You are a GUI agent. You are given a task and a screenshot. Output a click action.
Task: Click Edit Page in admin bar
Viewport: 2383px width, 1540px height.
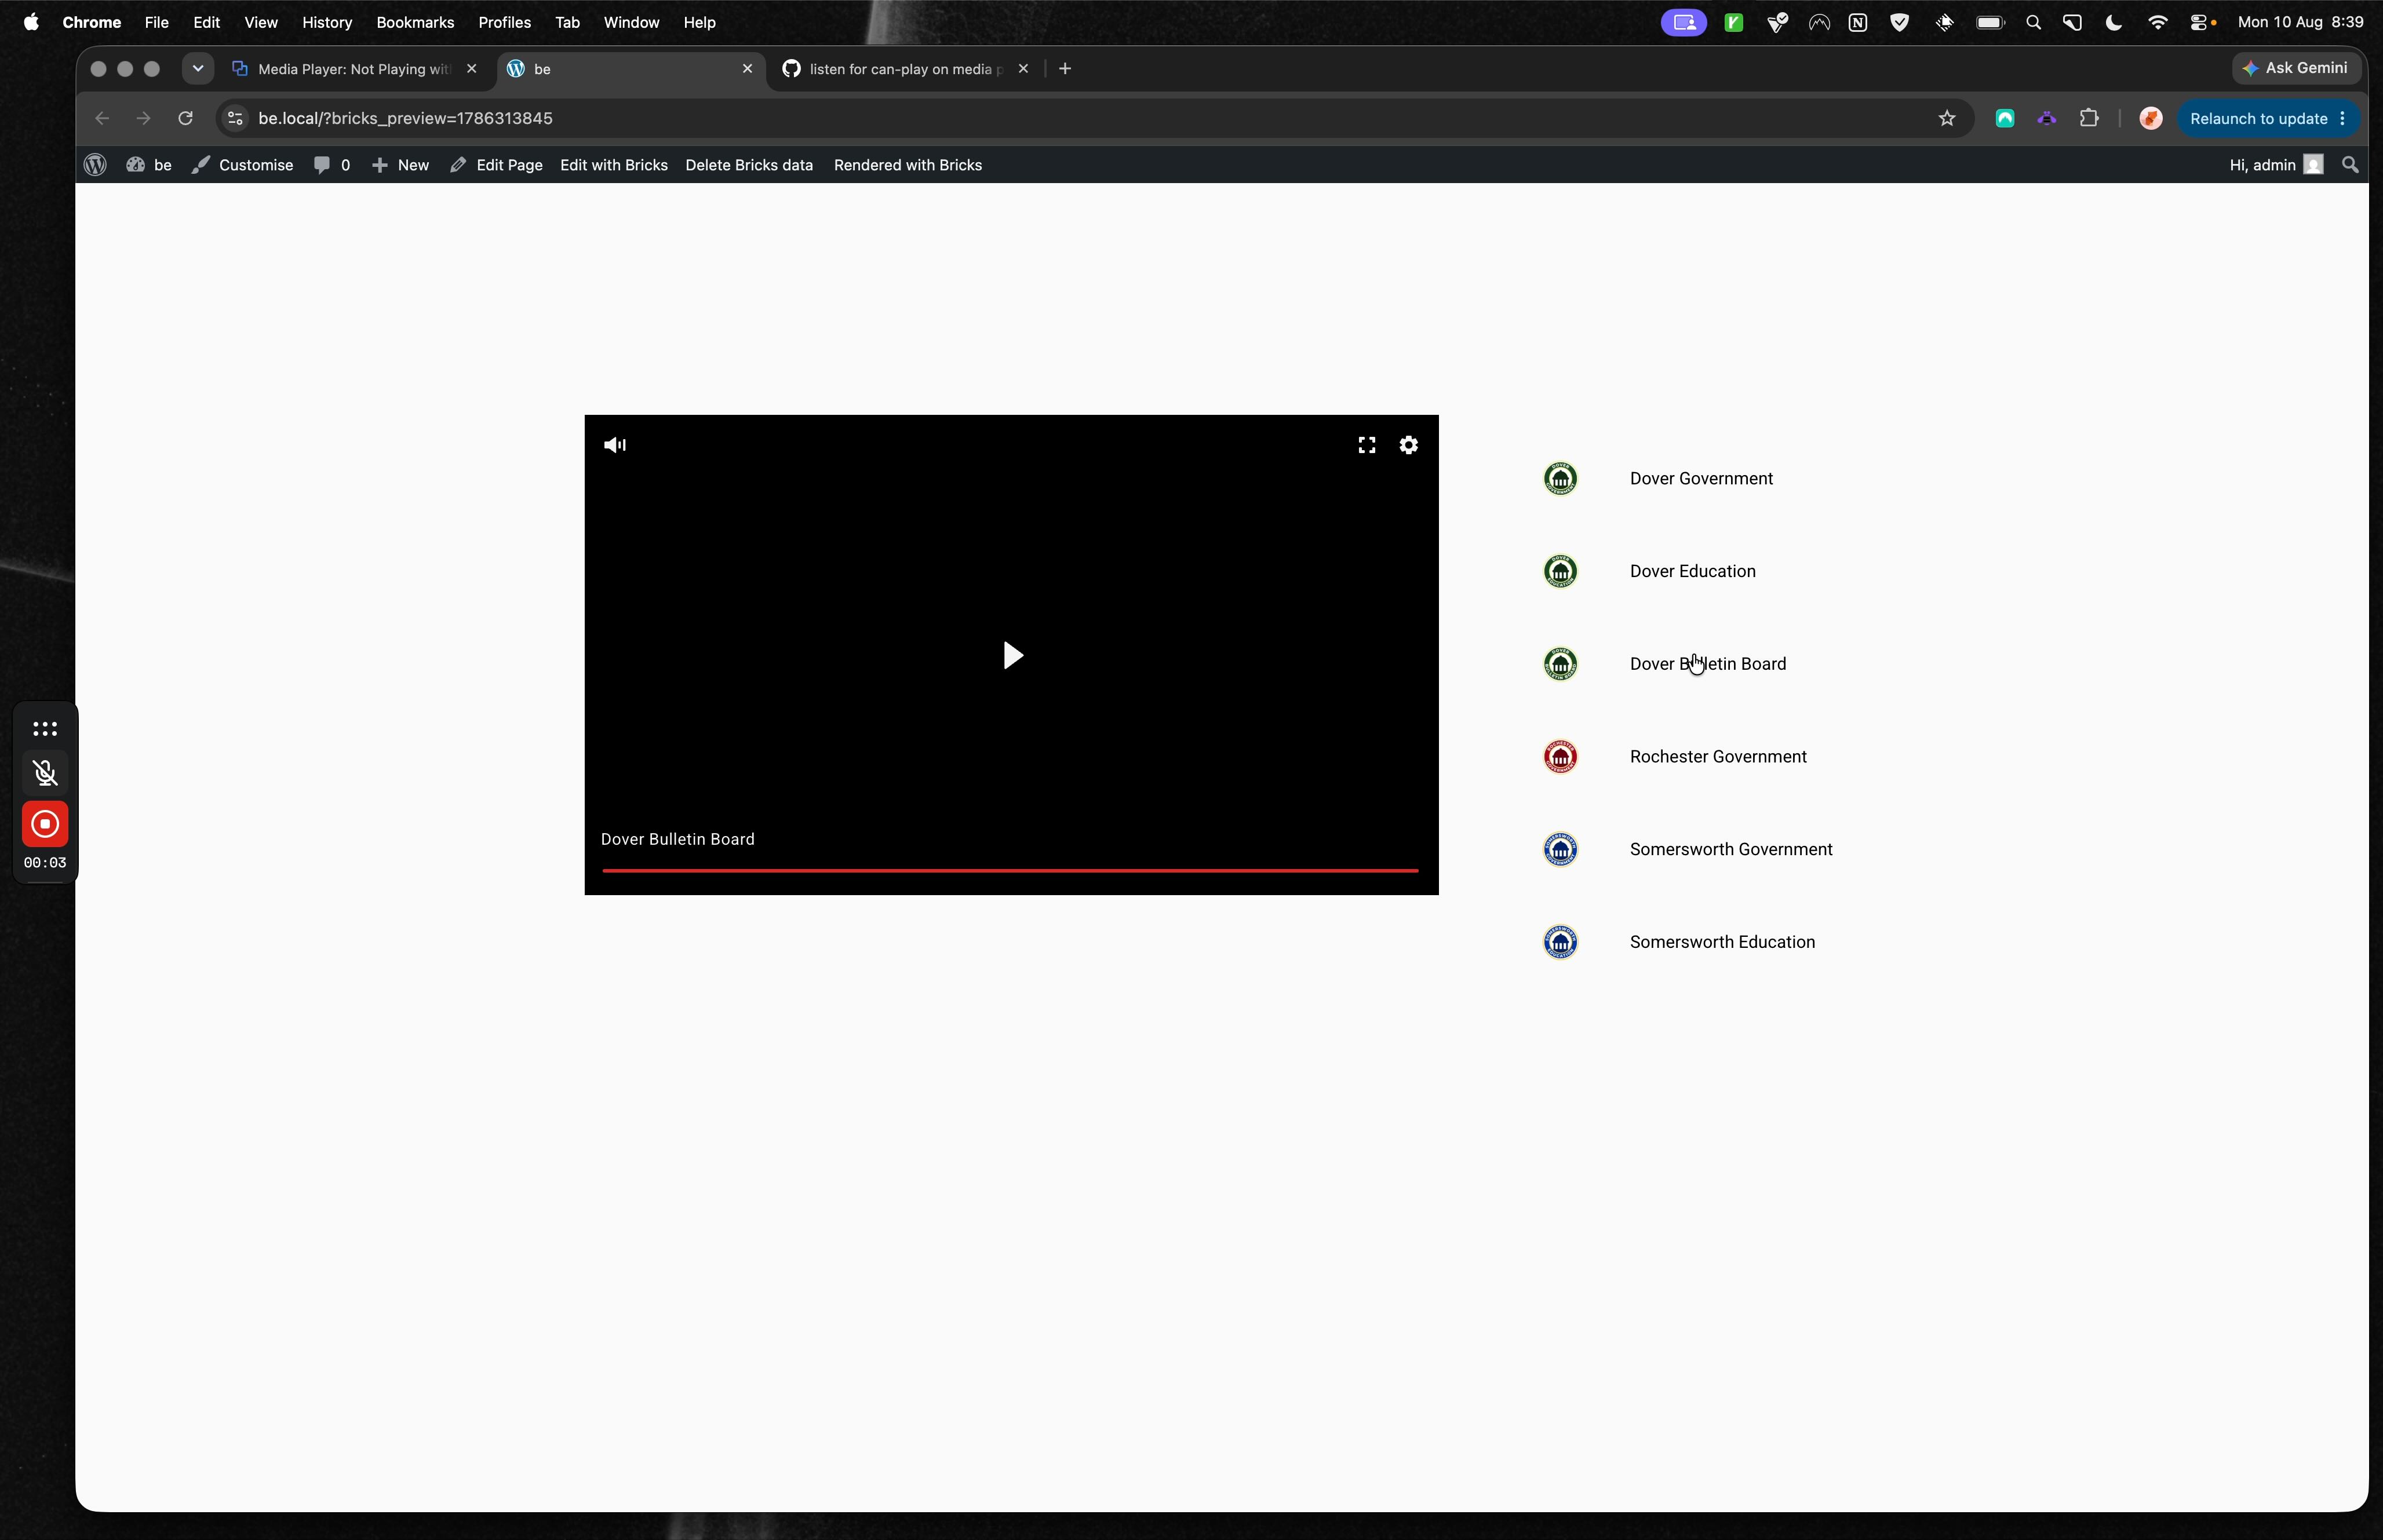click(496, 165)
